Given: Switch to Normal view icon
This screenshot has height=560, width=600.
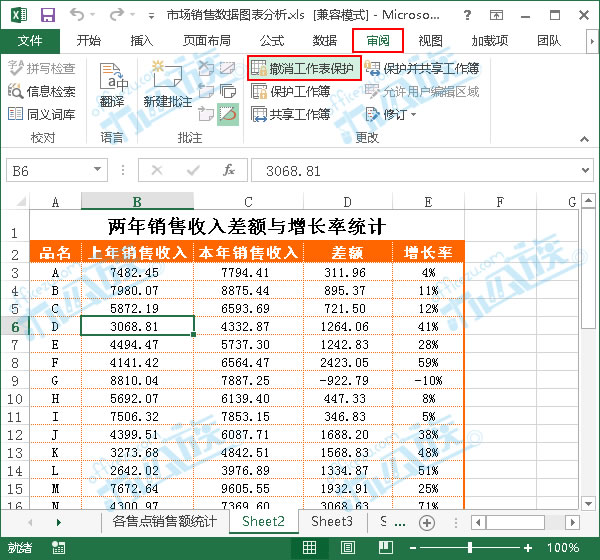Looking at the screenshot, I should 309,547.
